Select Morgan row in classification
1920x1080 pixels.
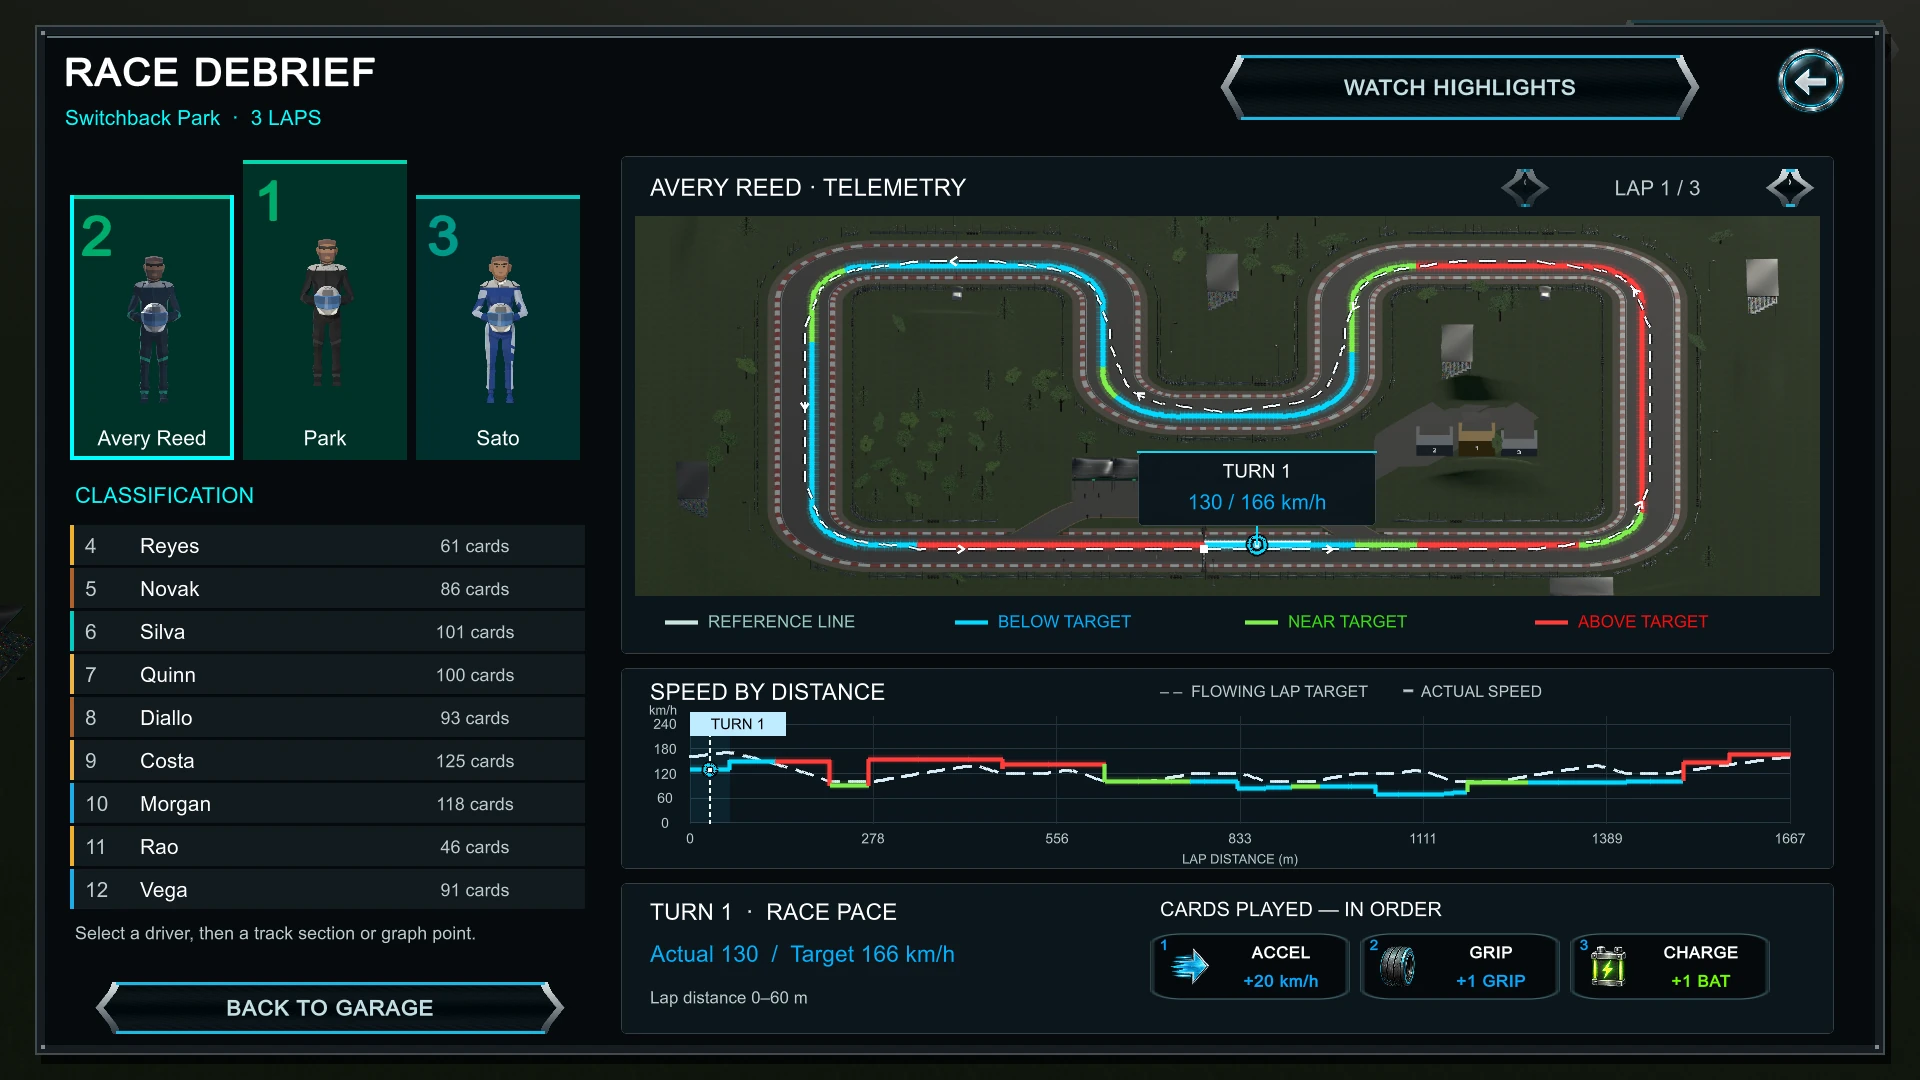click(x=327, y=804)
